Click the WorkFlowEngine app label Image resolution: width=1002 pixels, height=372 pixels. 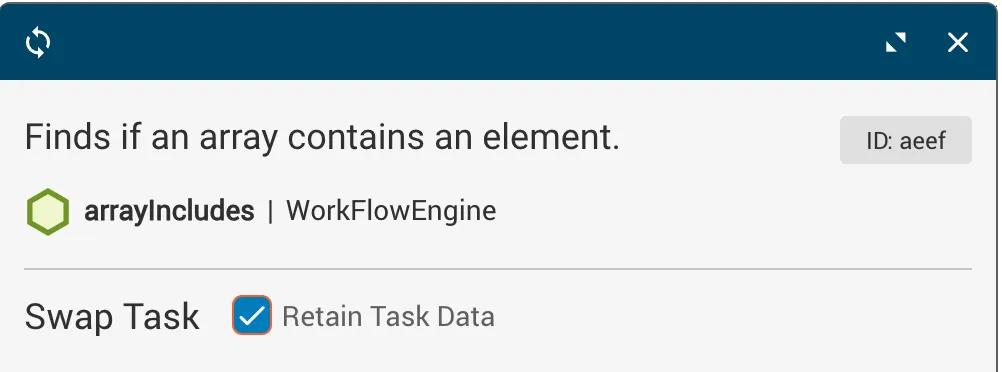pyautogui.click(x=391, y=211)
